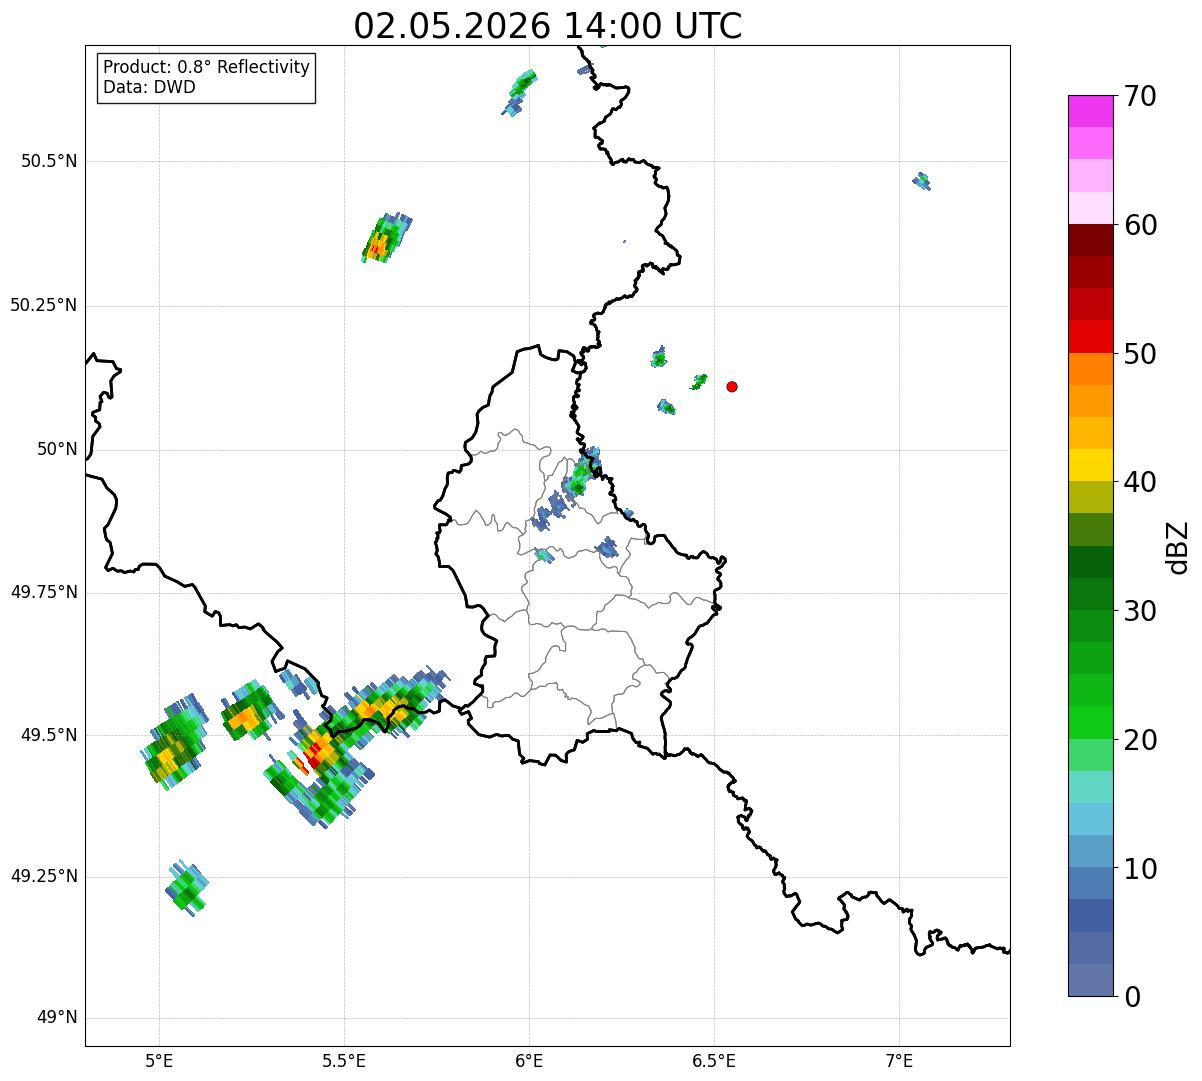This screenshot has width=1202, height=1081.
Task: Select the dark green 30 dBZ colorbar band
Action: point(1090,594)
